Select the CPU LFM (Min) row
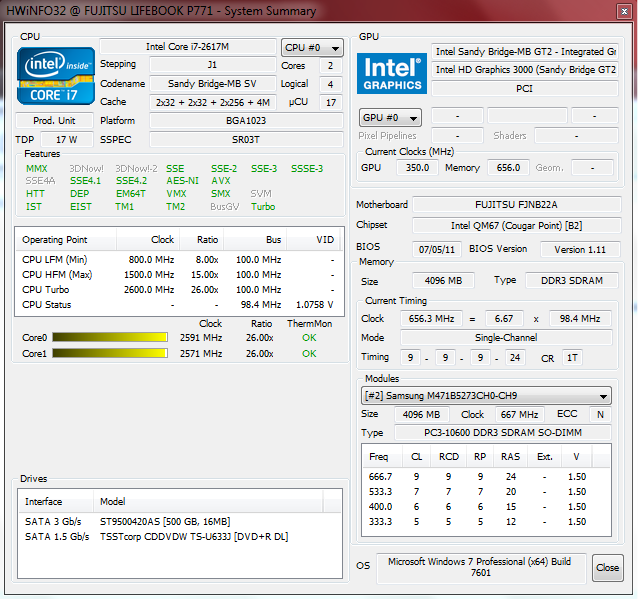This screenshot has height=599, width=638. click(179, 260)
